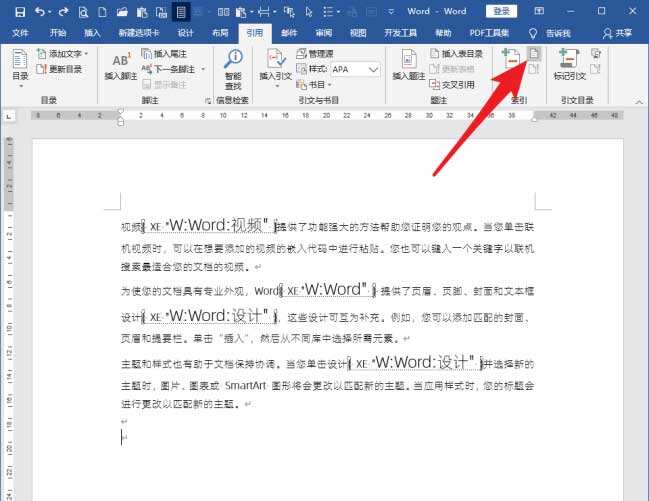Open the 新建选项卡 custom tab
The image size is (649, 501).
(x=139, y=33)
